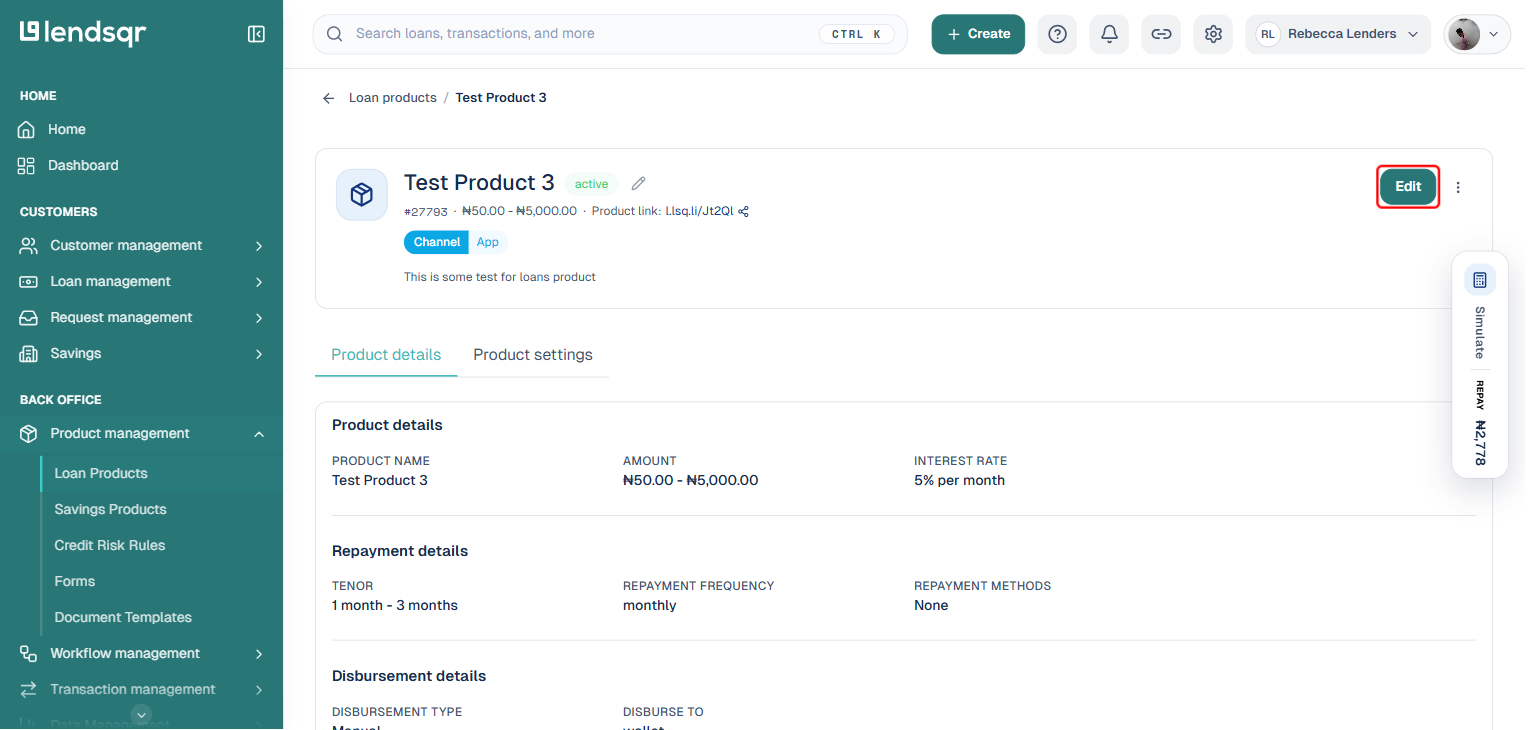Viewport: 1535px width, 730px height.
Task: Click the Create button
Action: [x=978, y=34]
